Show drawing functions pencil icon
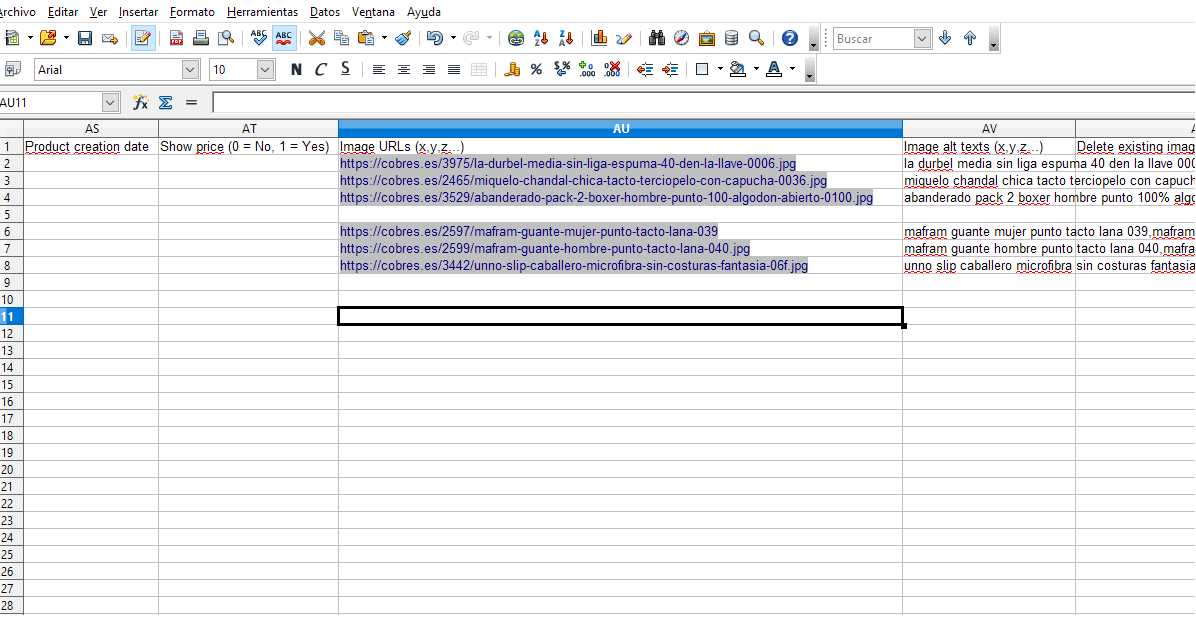The width and height of the screenshot is (1196, 620). 624,38
